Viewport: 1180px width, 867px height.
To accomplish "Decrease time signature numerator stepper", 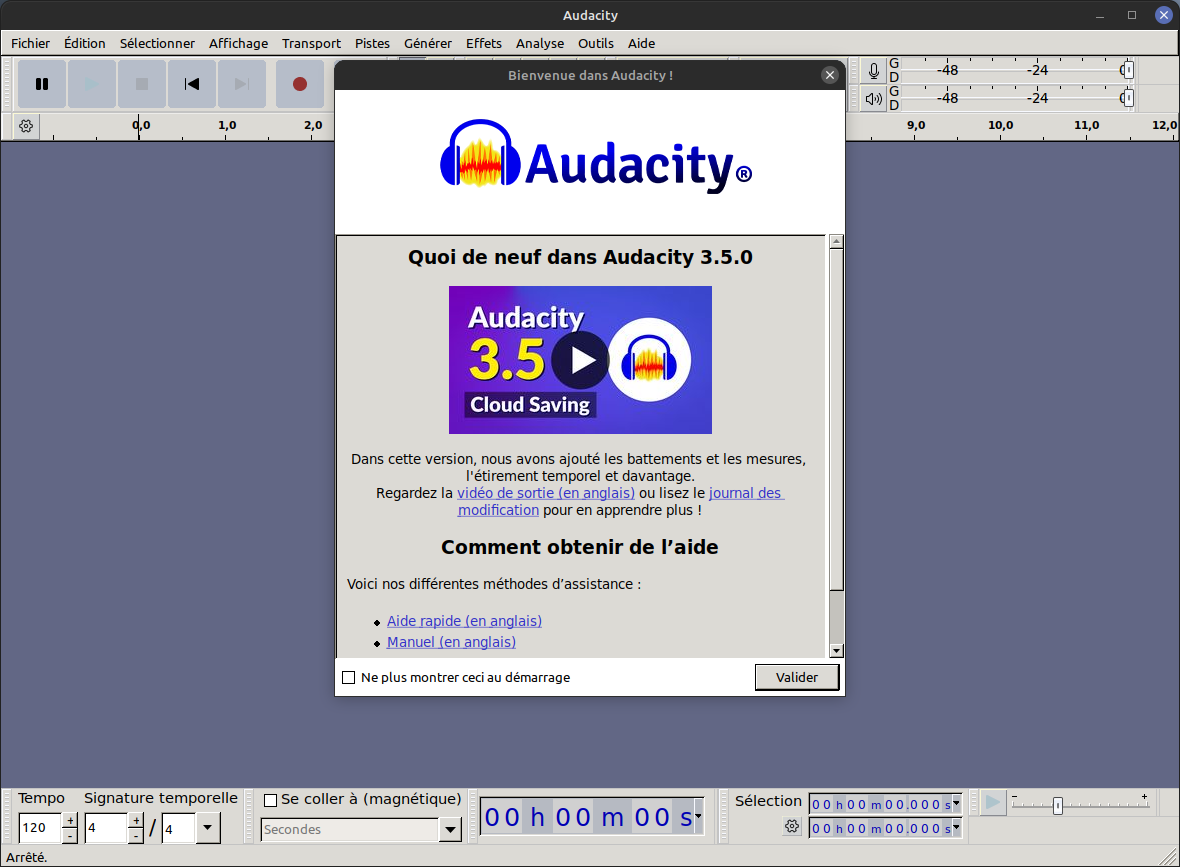I will coord(136,835).
